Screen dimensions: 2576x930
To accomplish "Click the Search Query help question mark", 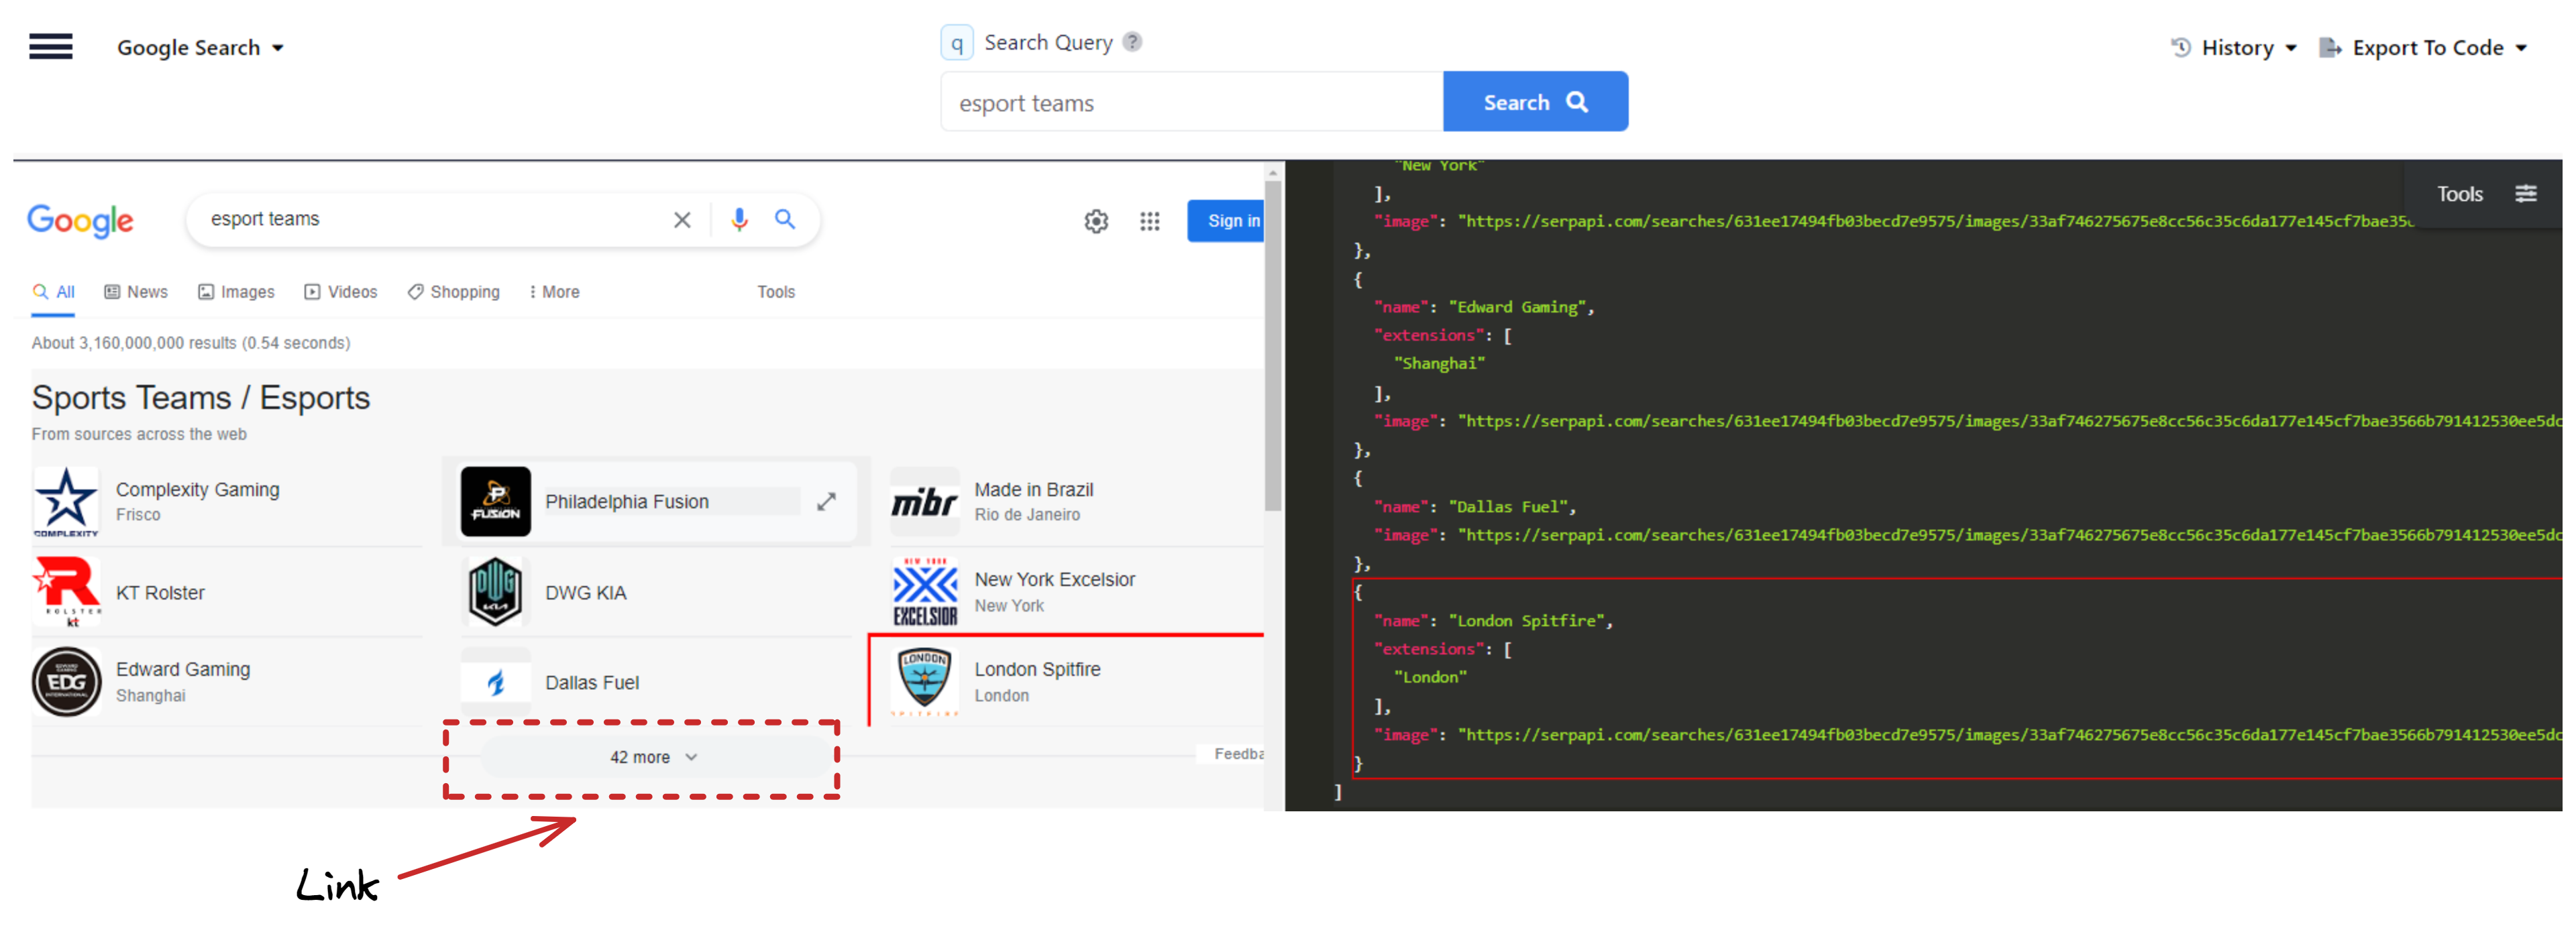I will pyautogui.click(x=1132, y=41).
